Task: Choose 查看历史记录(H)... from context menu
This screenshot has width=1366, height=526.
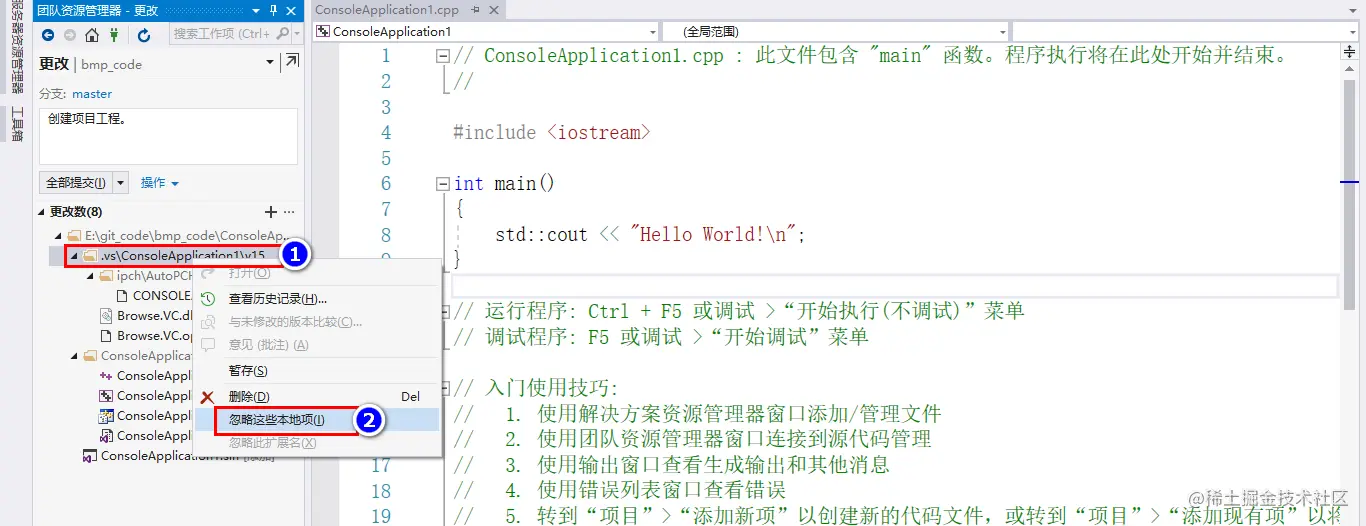Action: click(x=277, y=299)
